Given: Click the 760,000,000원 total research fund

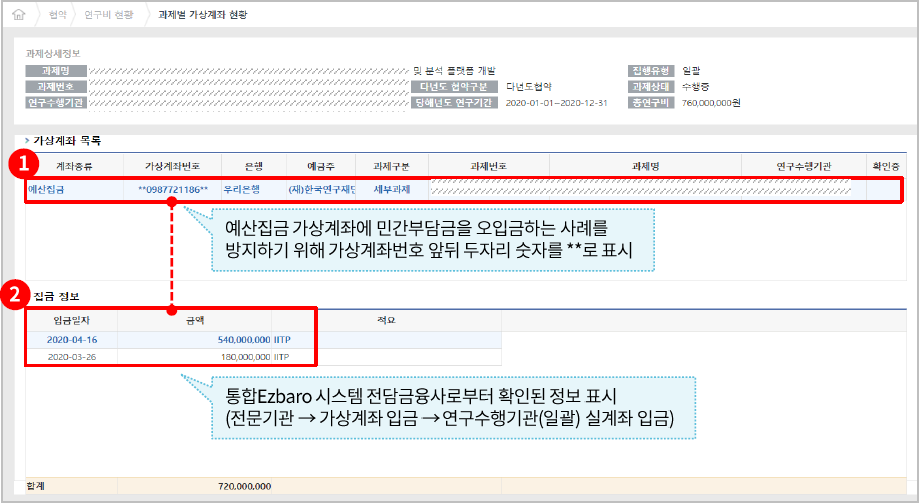Looking at the screenshot, I should 711,103.
